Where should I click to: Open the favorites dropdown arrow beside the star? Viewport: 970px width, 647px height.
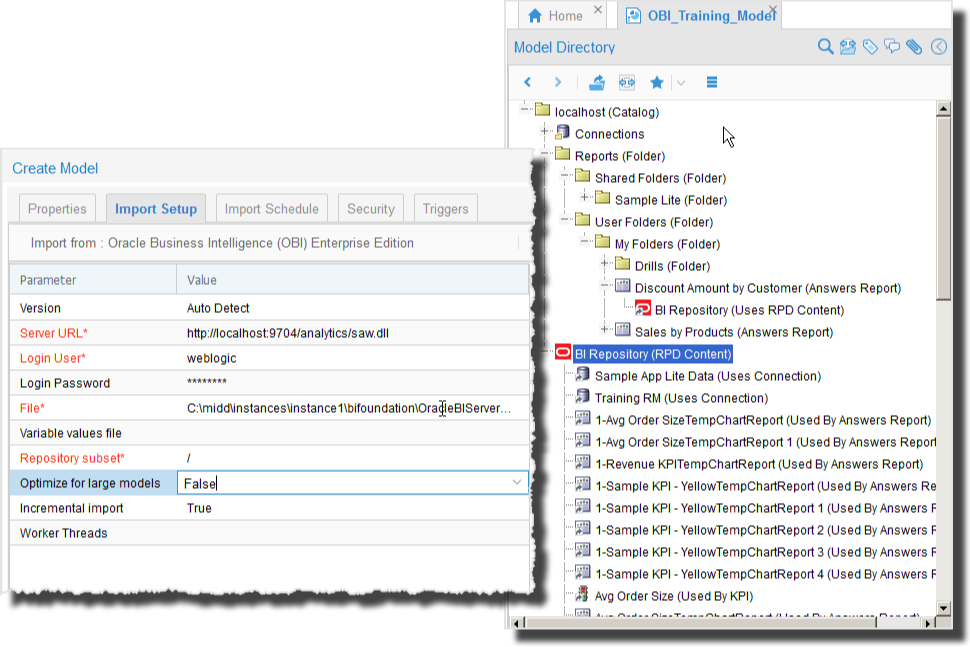[x=681, y=83]
